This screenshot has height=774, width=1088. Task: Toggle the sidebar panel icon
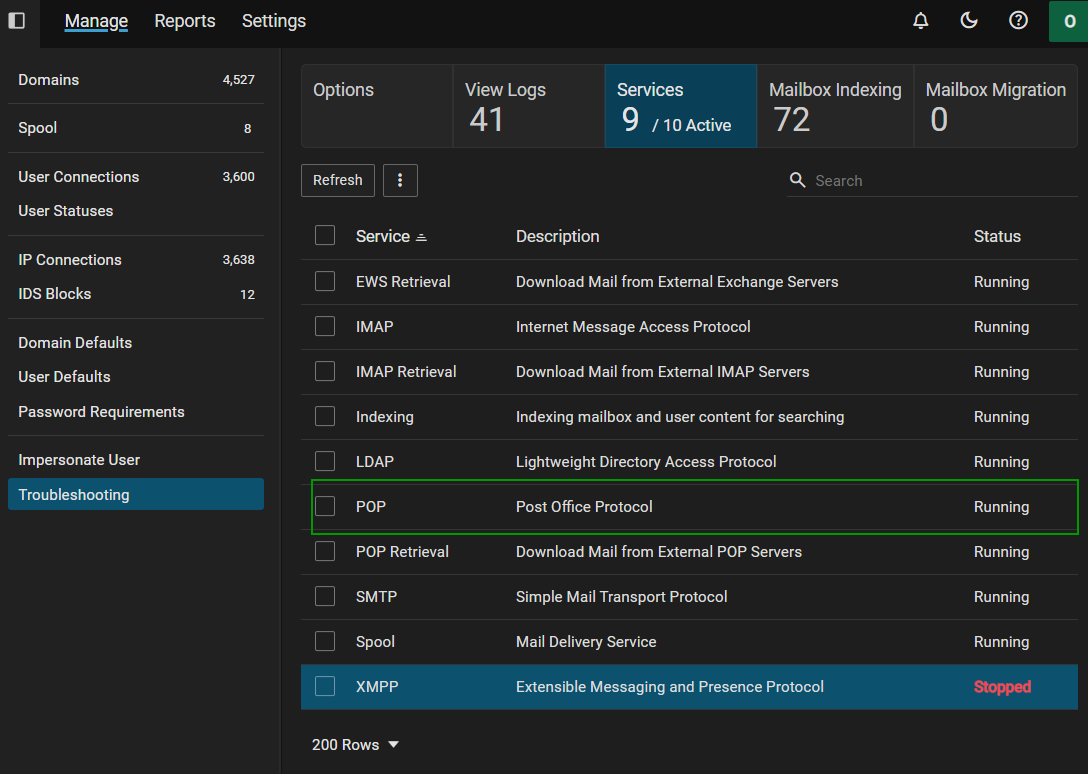coord(17,20)
